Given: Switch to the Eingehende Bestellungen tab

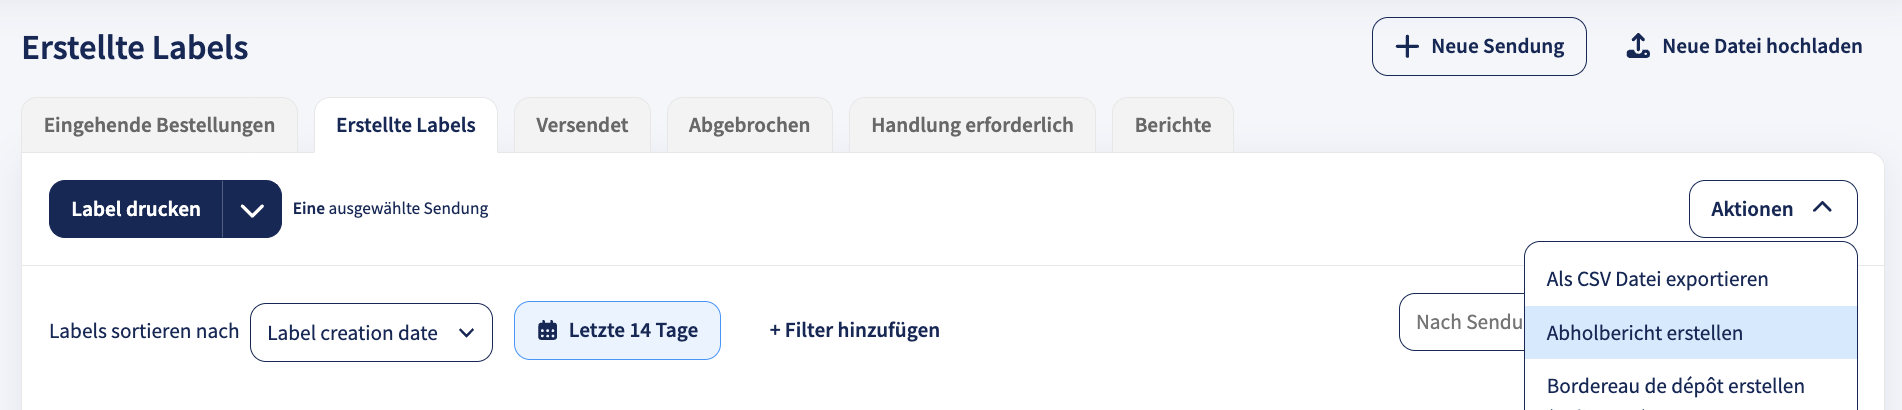Looking at the screenshot, I should 159,125.
